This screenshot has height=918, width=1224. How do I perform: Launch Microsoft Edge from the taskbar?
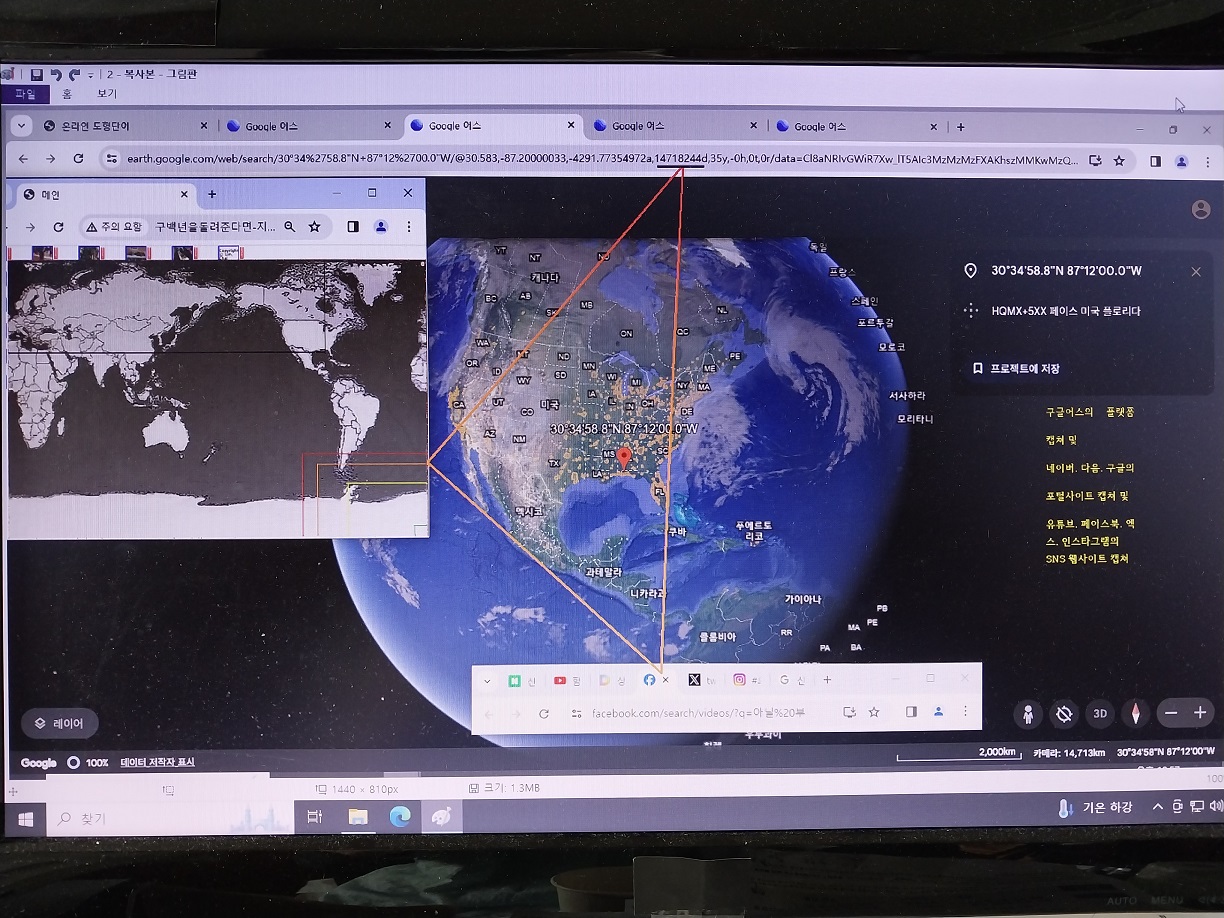[x=400, y=817]
